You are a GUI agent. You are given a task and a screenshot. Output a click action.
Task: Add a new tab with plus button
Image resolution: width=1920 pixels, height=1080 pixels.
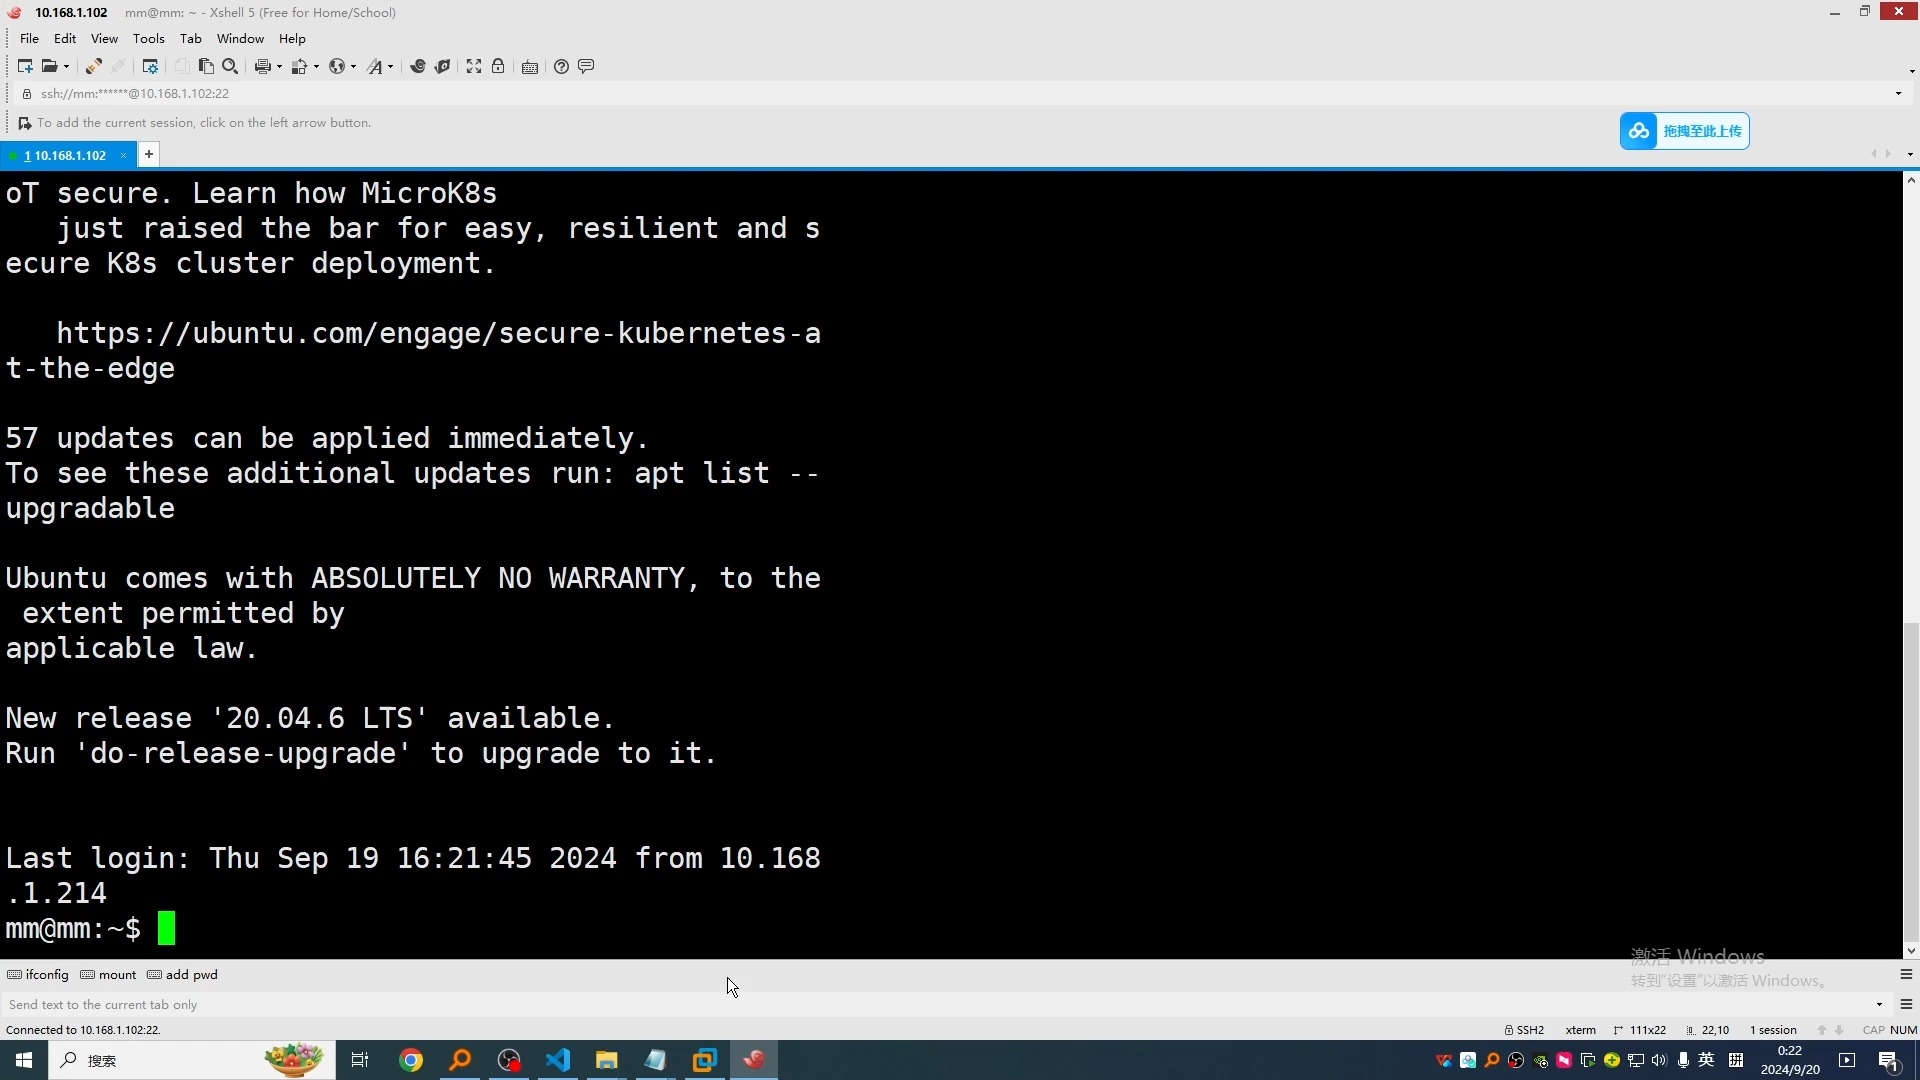click(148, 154)
